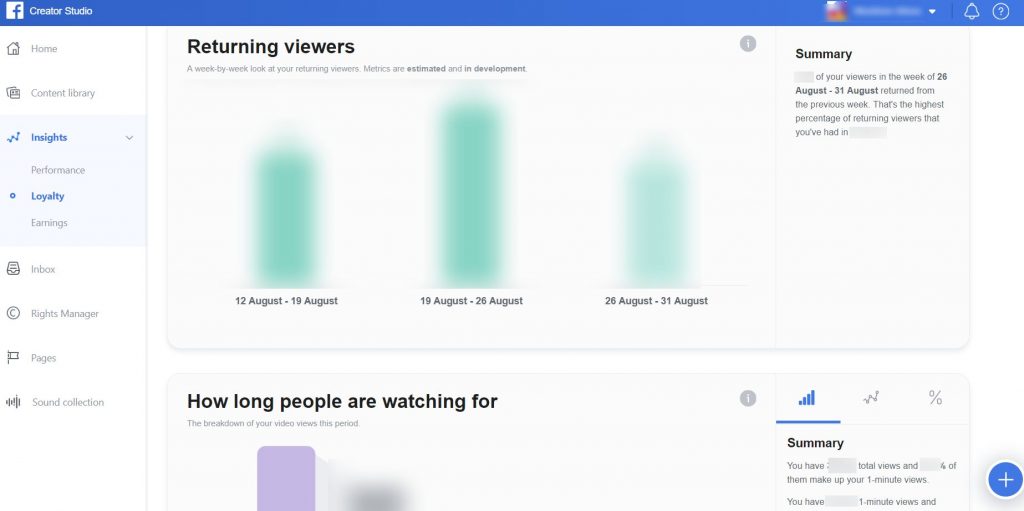
Task: Click 'How long people are watching for' heading
Action: pos(342,401)
